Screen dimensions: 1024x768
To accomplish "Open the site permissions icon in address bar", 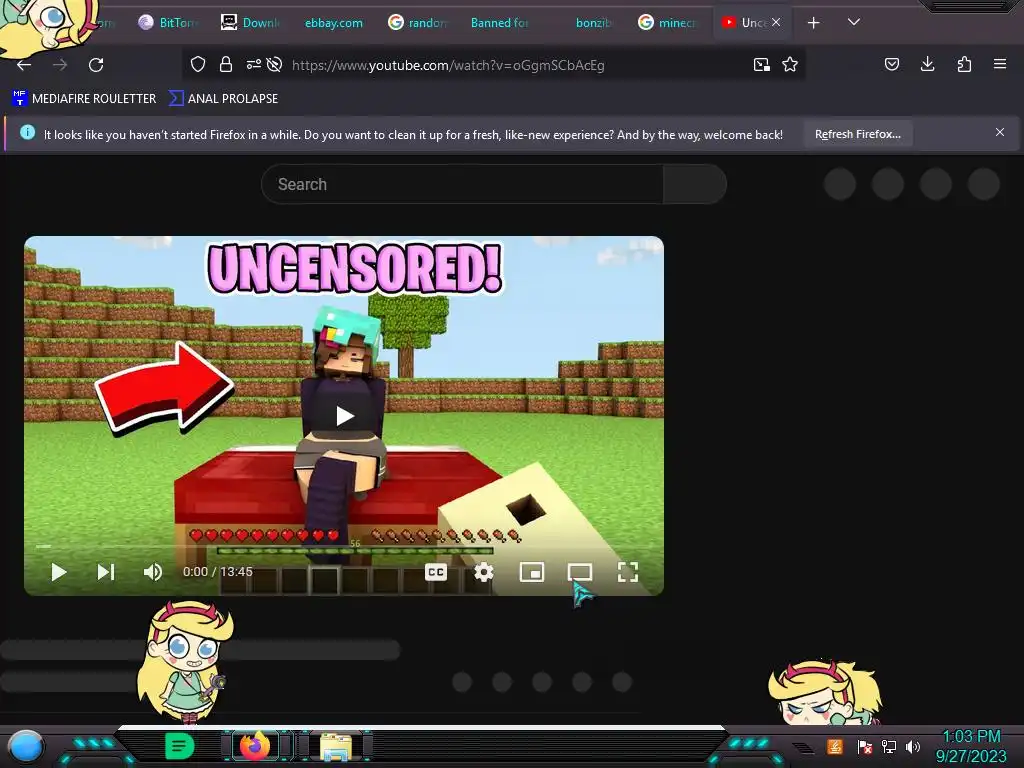I will (x=253, y=64).
